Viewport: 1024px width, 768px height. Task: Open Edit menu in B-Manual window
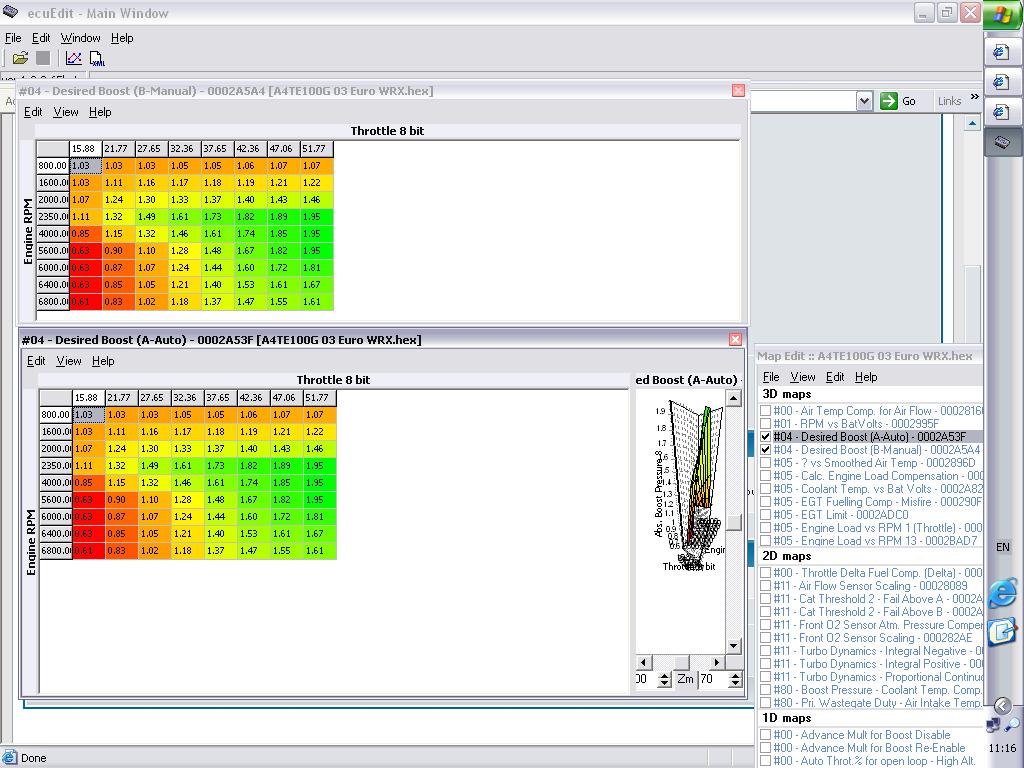tap(33, 112)
